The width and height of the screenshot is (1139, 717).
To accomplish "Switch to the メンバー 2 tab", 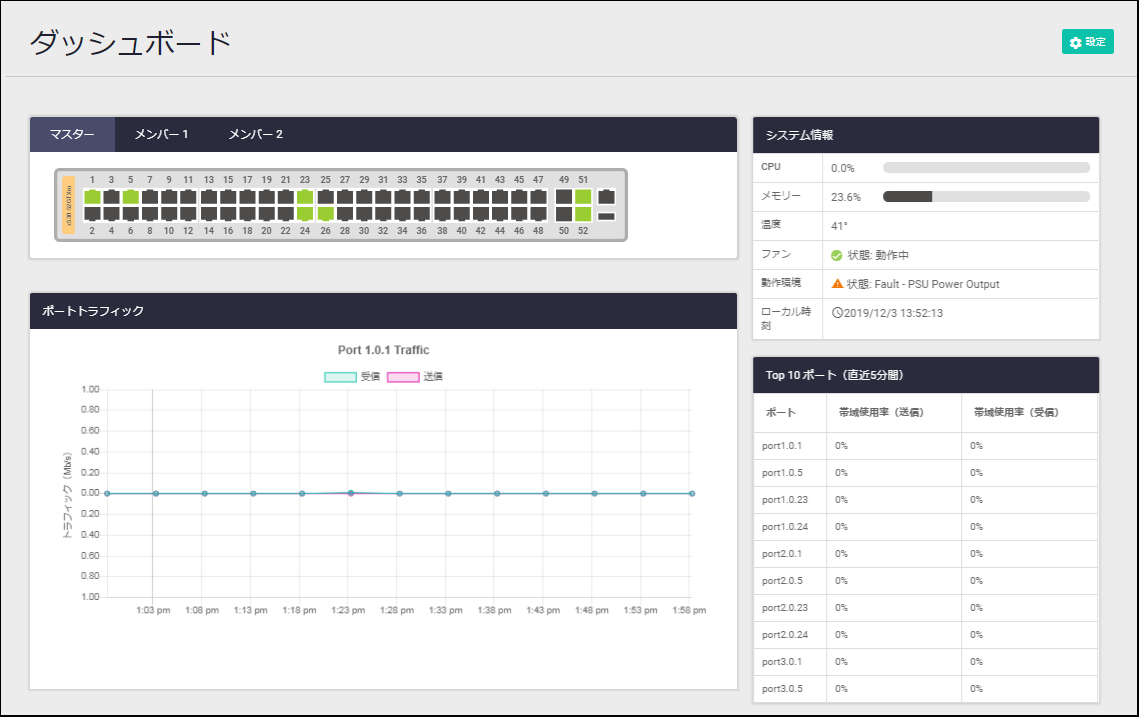I will [x=255, y=135].
